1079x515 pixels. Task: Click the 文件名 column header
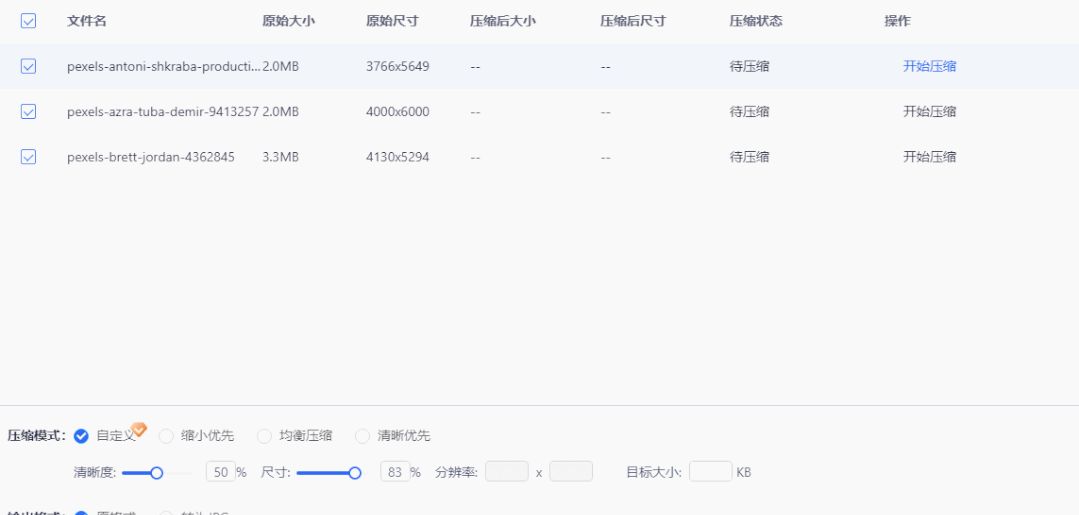(x=87, y=21)
